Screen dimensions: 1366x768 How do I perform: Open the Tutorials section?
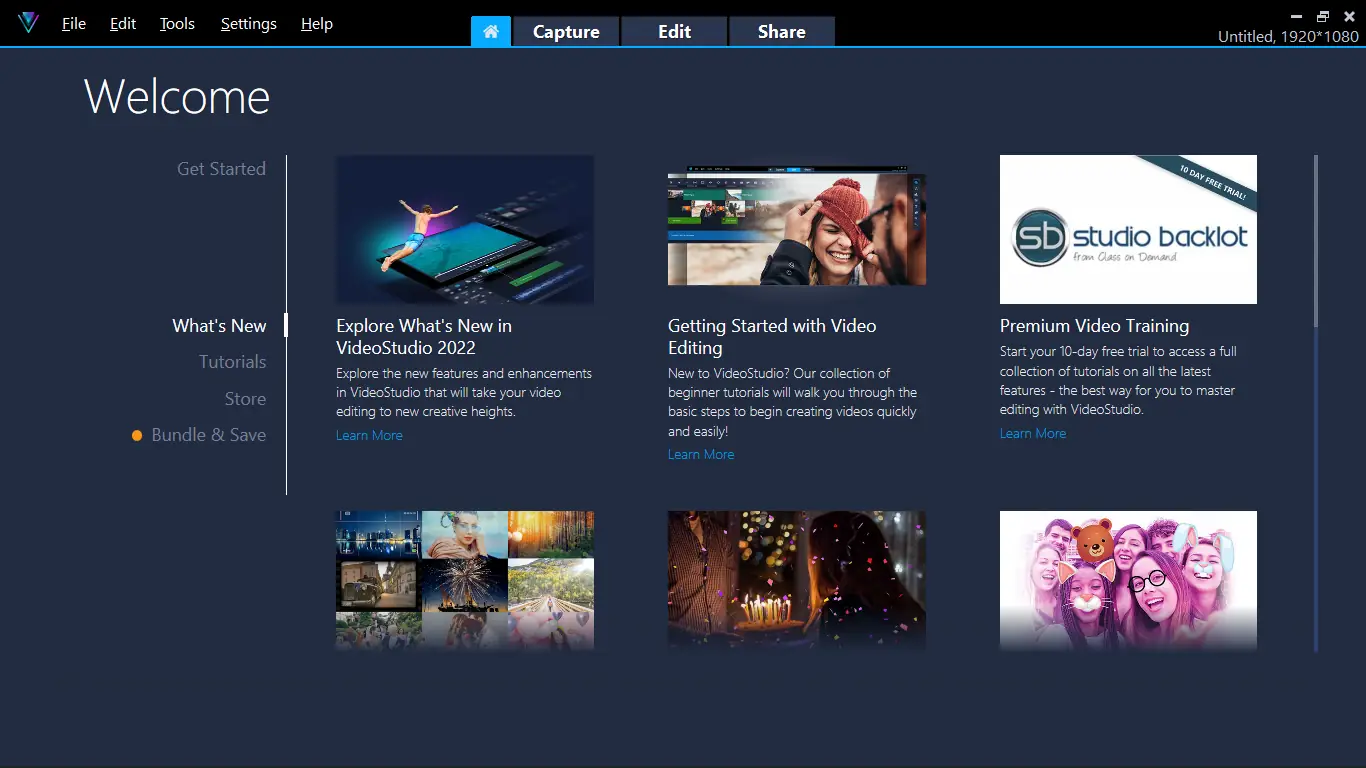point(232,361)
